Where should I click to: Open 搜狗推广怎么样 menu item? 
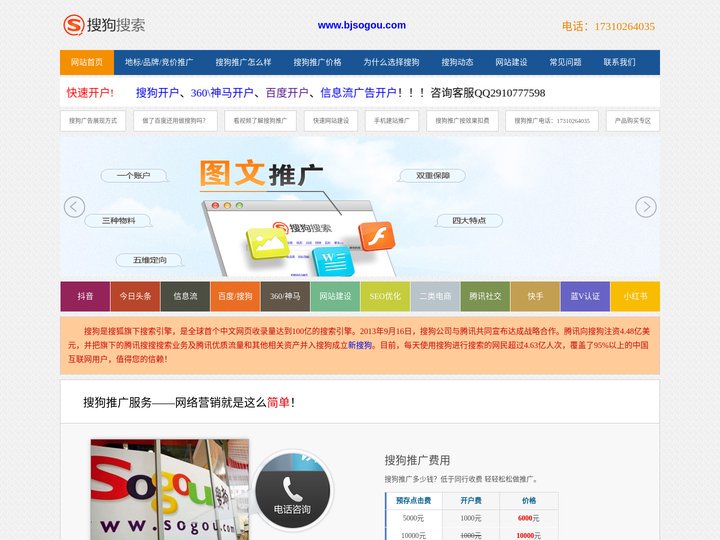243,62
